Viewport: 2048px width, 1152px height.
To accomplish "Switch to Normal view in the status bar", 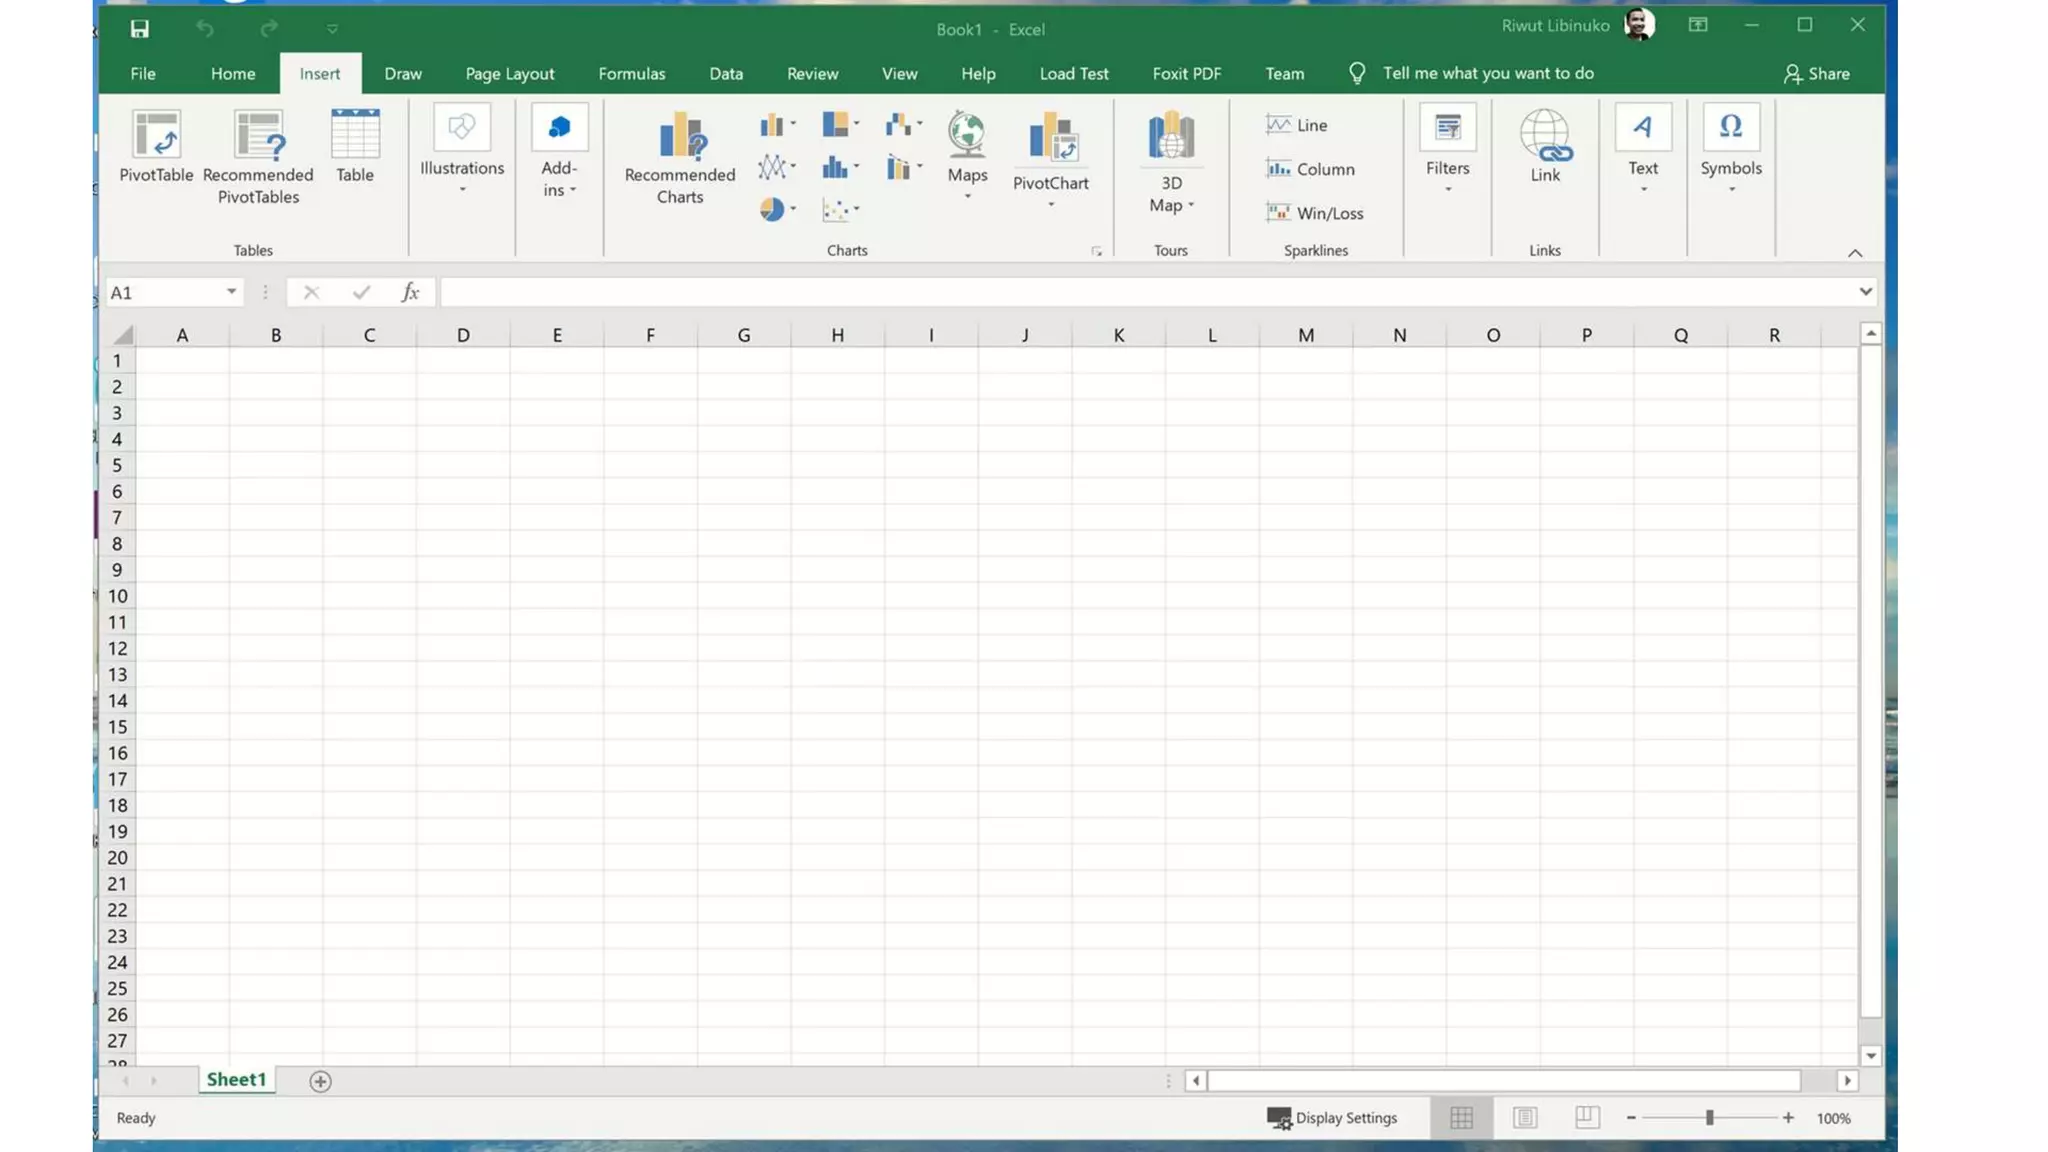I will pyautogui.click(x=1461, y=1118).
